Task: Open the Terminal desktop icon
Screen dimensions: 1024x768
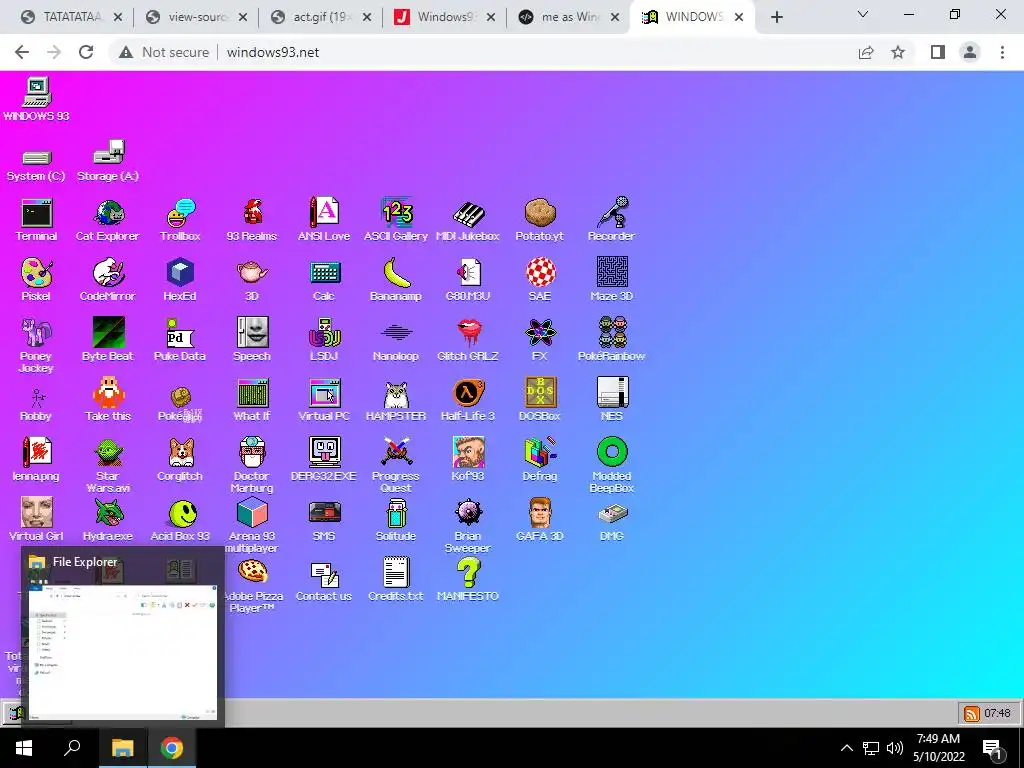Action: pyautogui.click(x=37, y=220)
